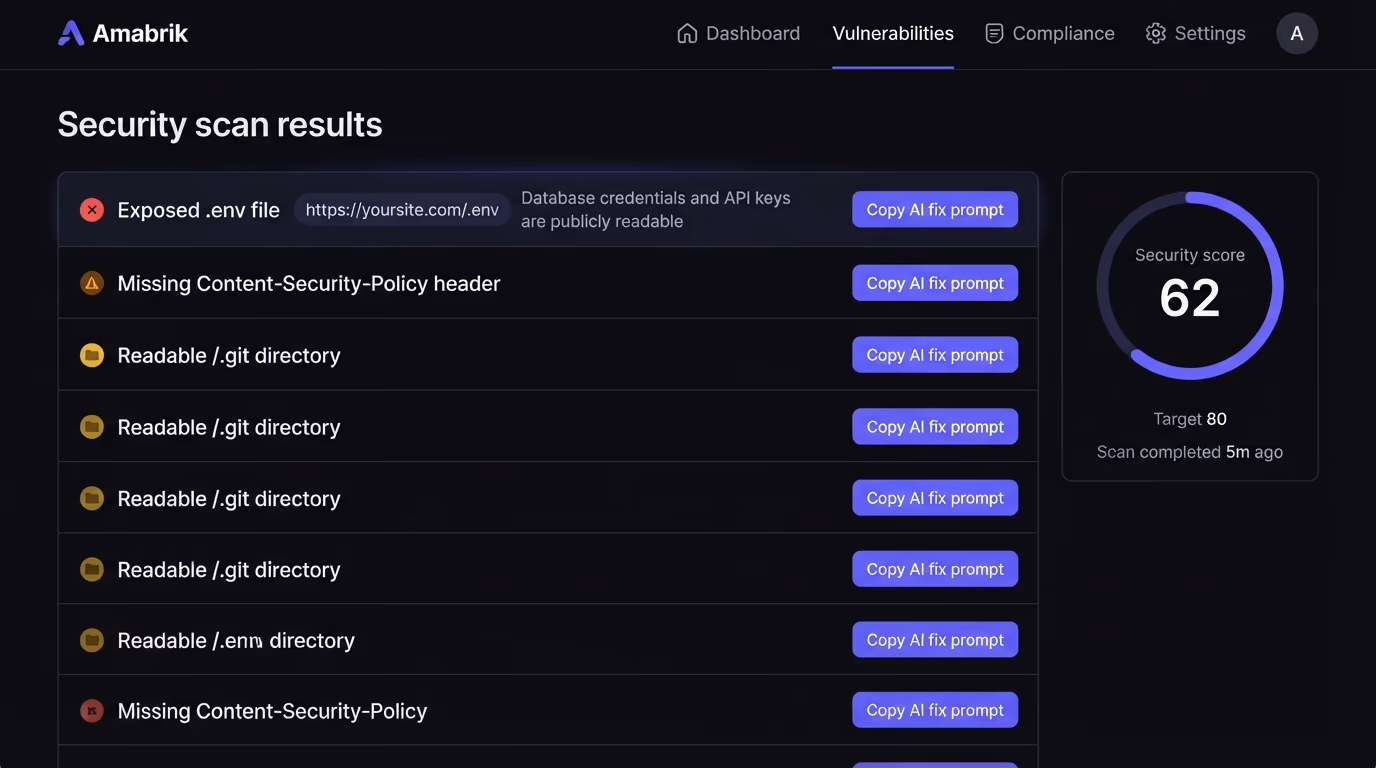Click the Scan completed 5m ago text
1376x768 pixels.
click(x=1190, y=452)
